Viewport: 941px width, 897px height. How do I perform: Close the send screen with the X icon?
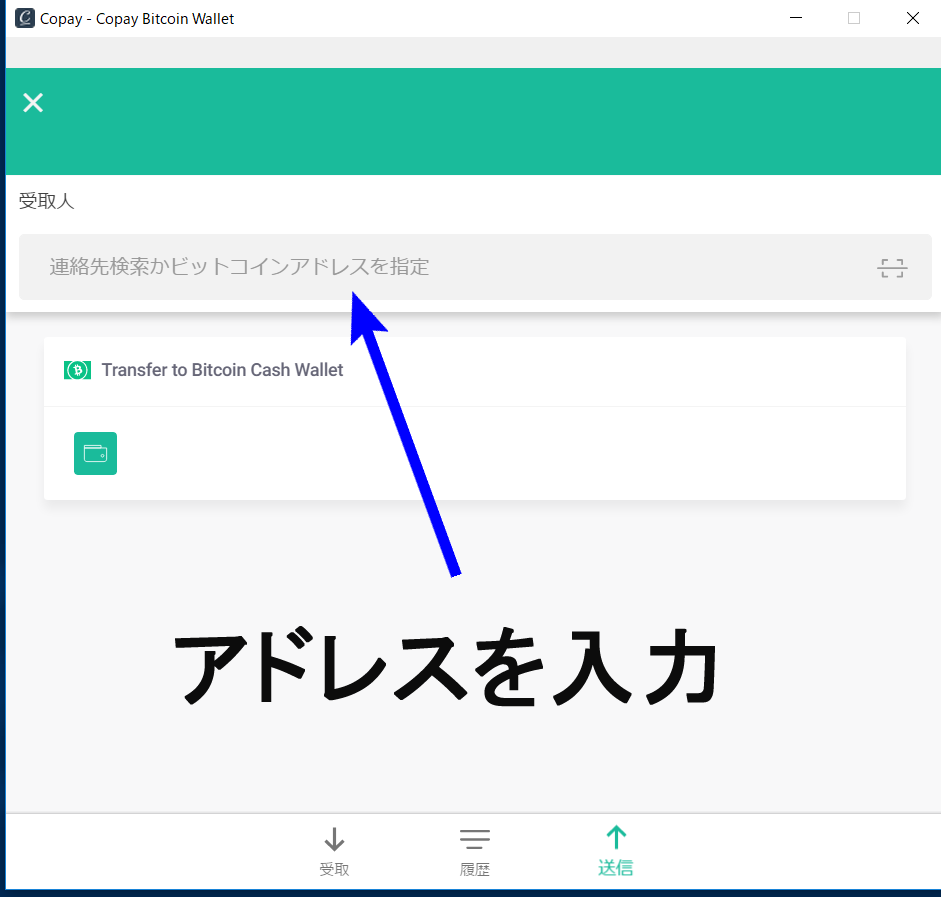pyautogui.click(x=33, y=103)
